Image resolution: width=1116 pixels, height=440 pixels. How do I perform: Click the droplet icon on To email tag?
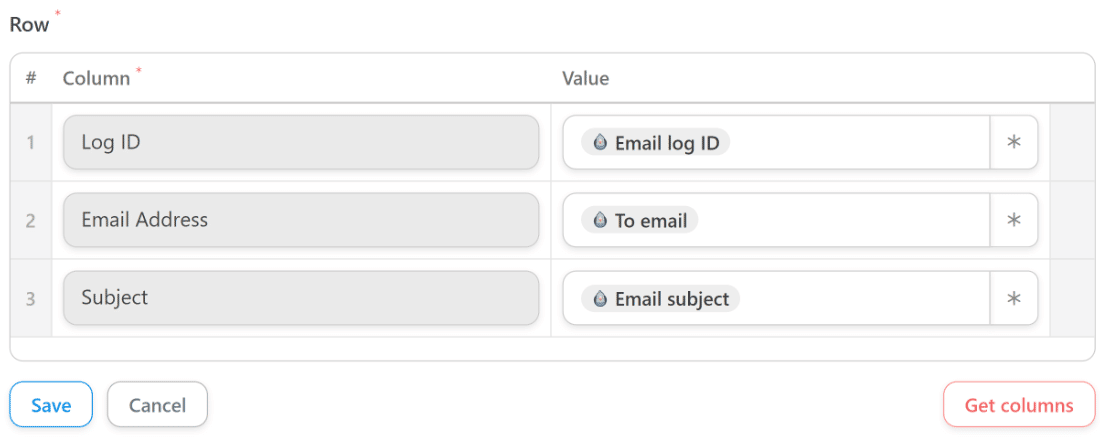coord(600,221)
